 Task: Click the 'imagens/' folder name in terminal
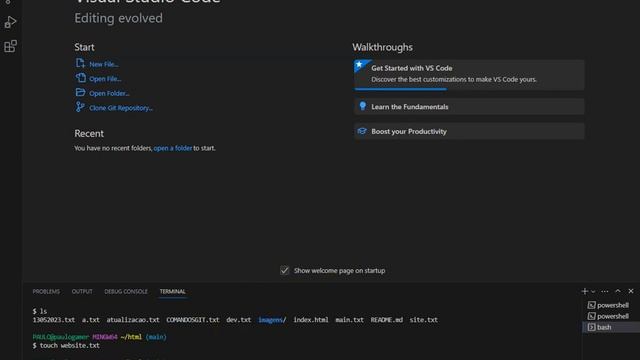(x=272, y=320)
